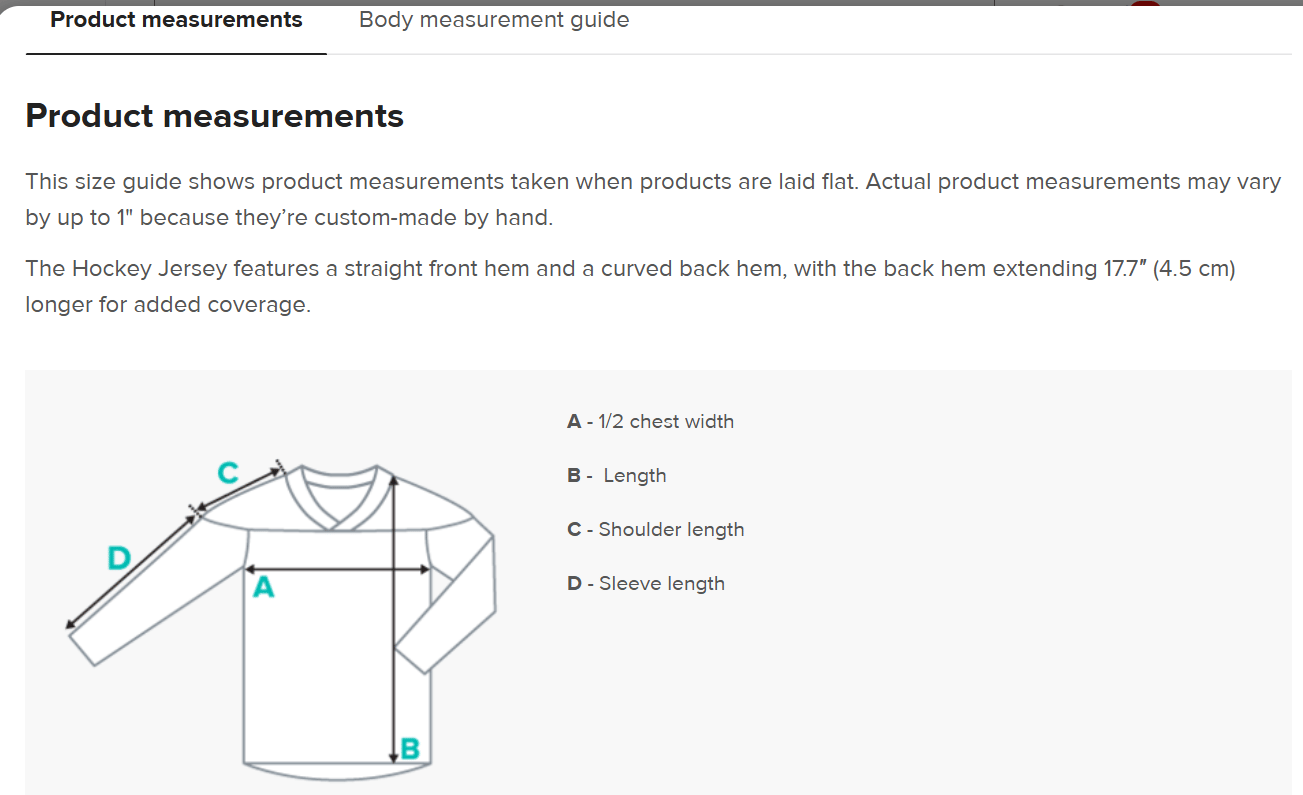Viewport: 1303px width, 795px height.
Task: Click the letter D sleeve marker
Action: pos(117,556)
